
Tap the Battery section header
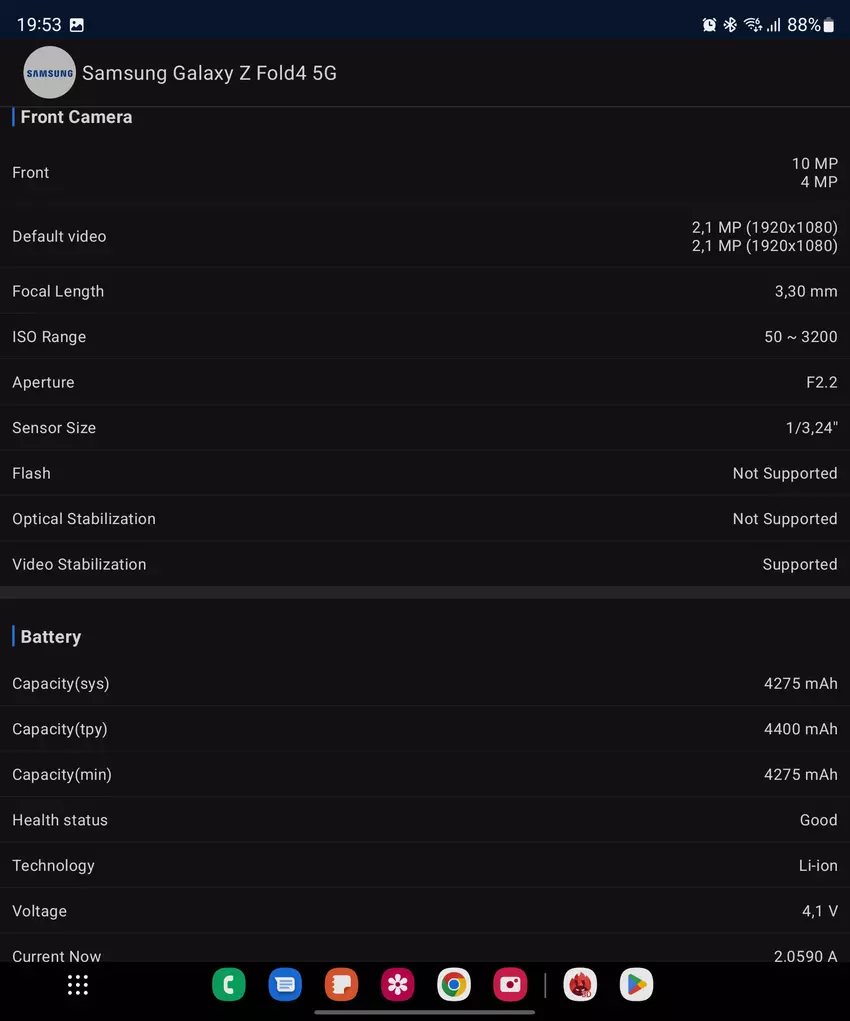point(50,637)
